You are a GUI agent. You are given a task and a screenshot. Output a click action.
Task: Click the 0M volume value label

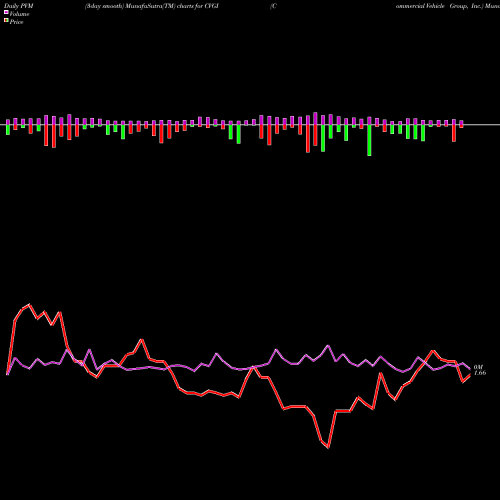pos(478,367)
